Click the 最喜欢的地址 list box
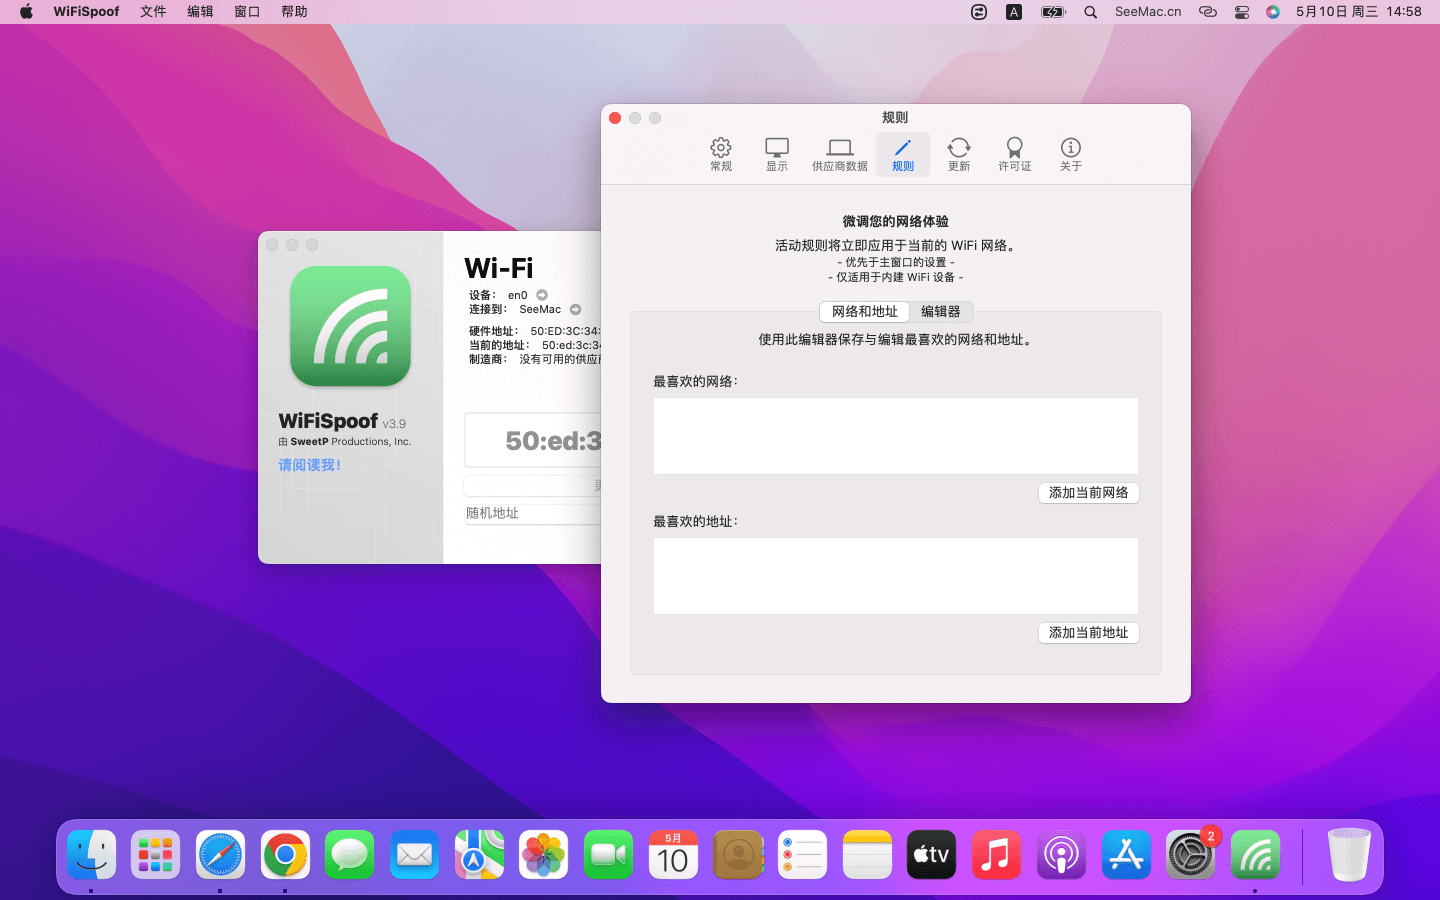Viewport: 1440px width, 900px height. 895,576
